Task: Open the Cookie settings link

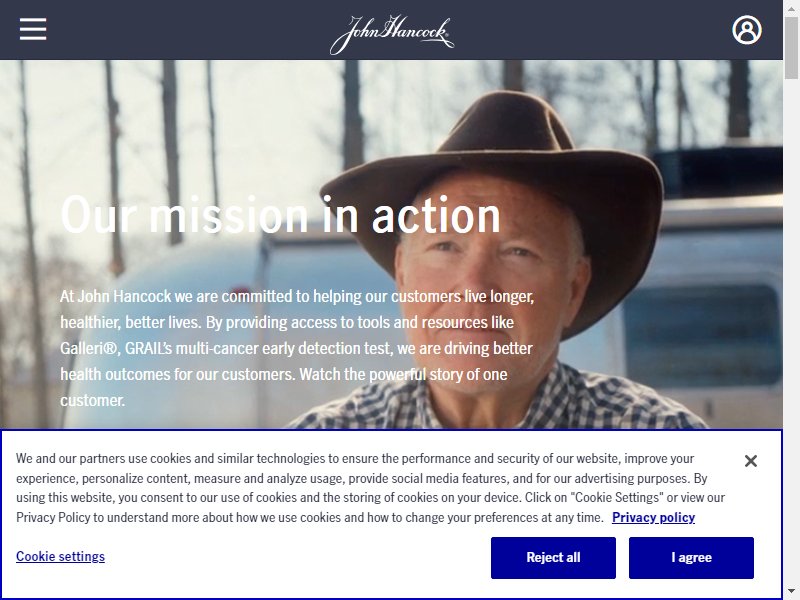Action: (x=60, y=556)
